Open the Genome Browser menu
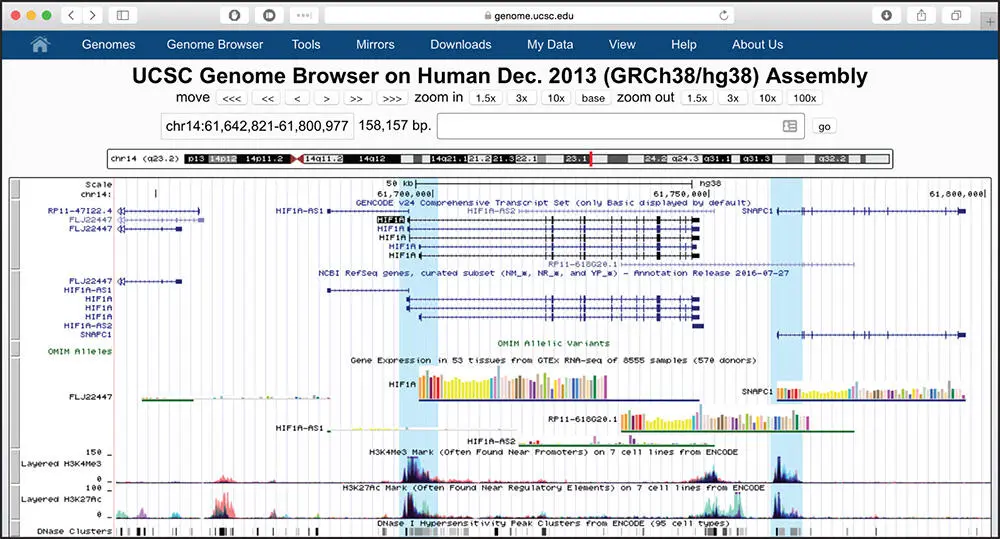The width and height of the screenshot is (1000, 539). tap(215, 45)
